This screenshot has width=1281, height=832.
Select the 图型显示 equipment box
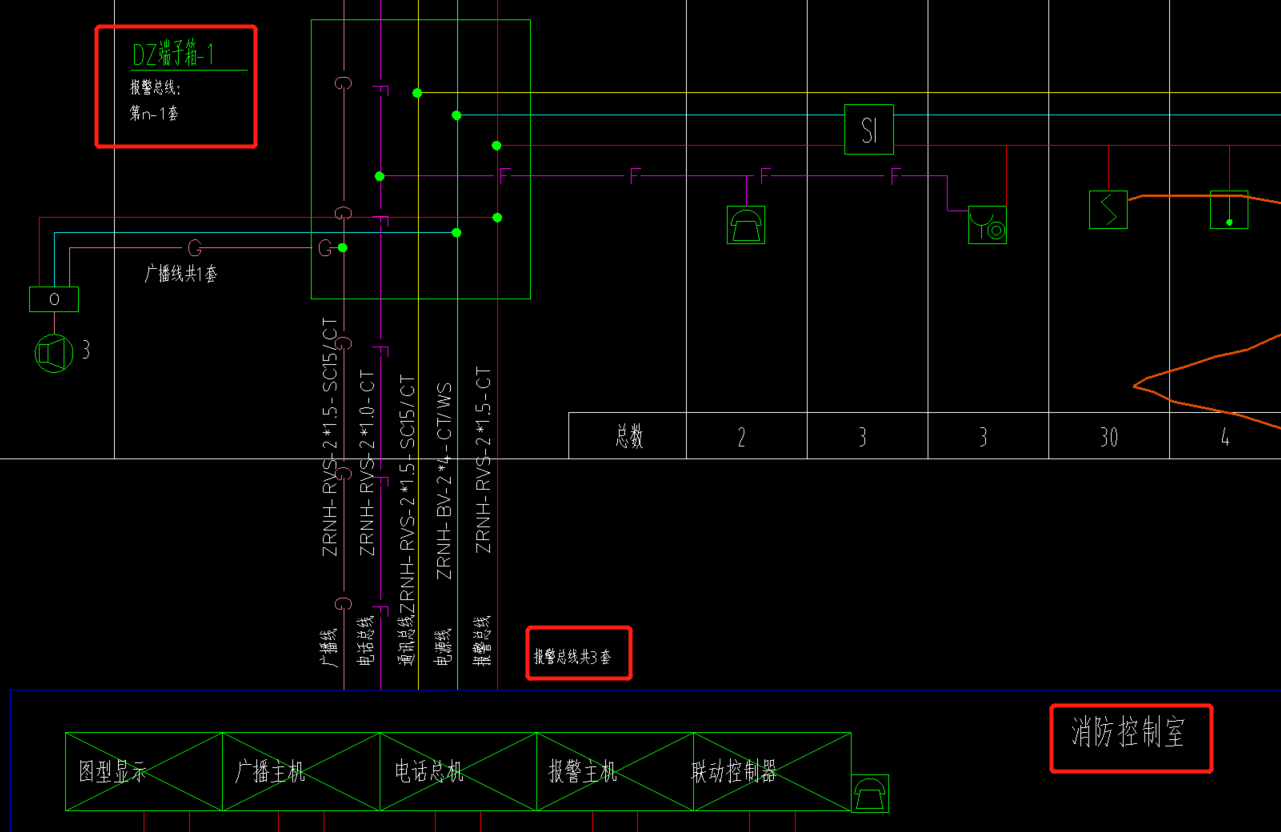point(144,772)
